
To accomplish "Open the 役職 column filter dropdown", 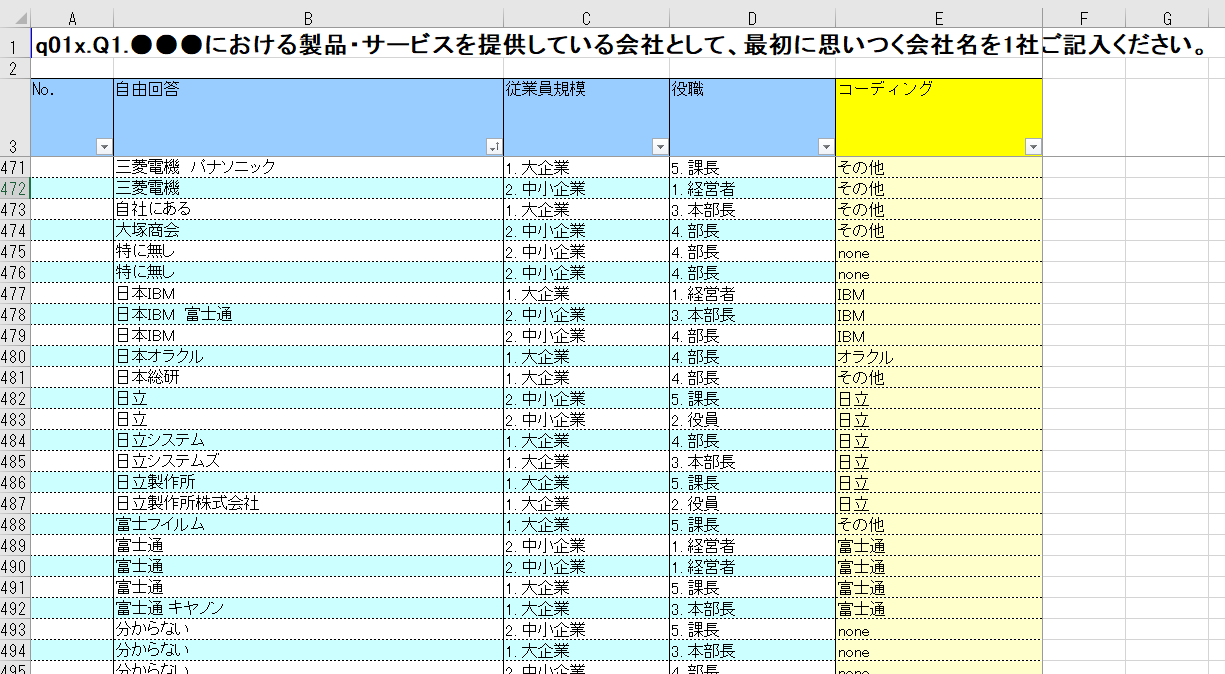I will (x=826, y=147).
